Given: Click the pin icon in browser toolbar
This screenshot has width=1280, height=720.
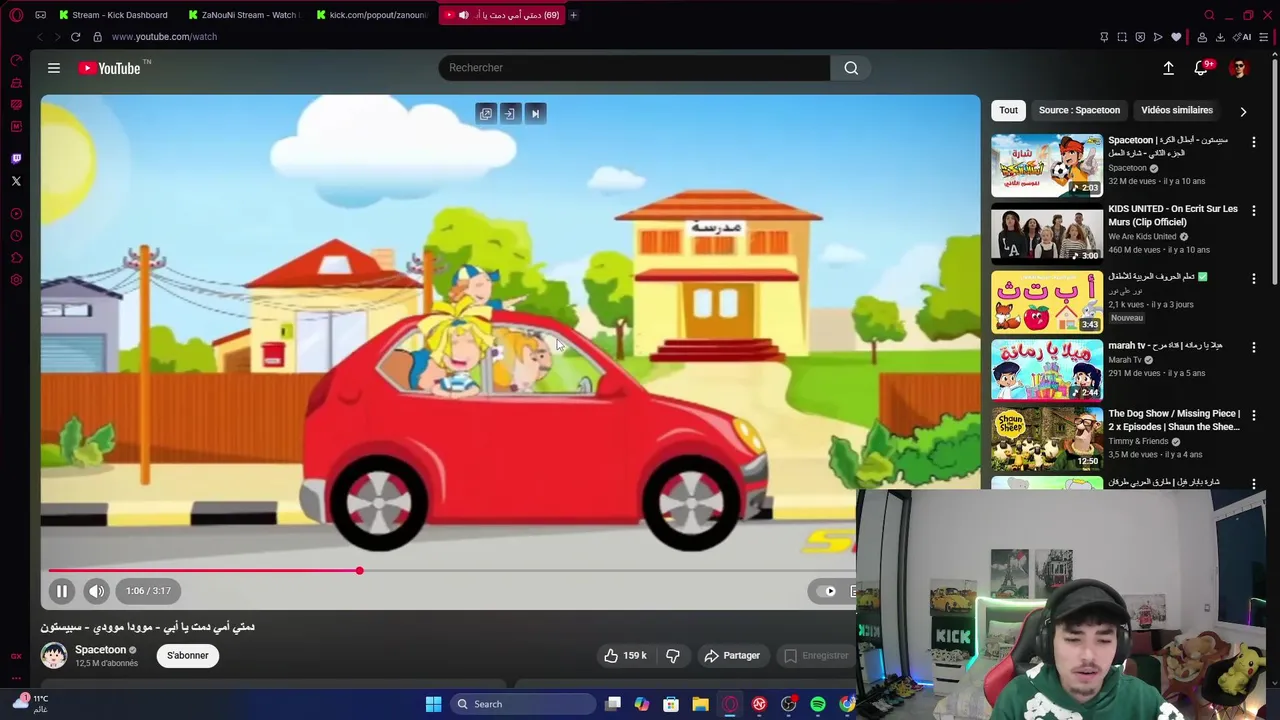Looking at the screenshot, I should pos(1104,37).
